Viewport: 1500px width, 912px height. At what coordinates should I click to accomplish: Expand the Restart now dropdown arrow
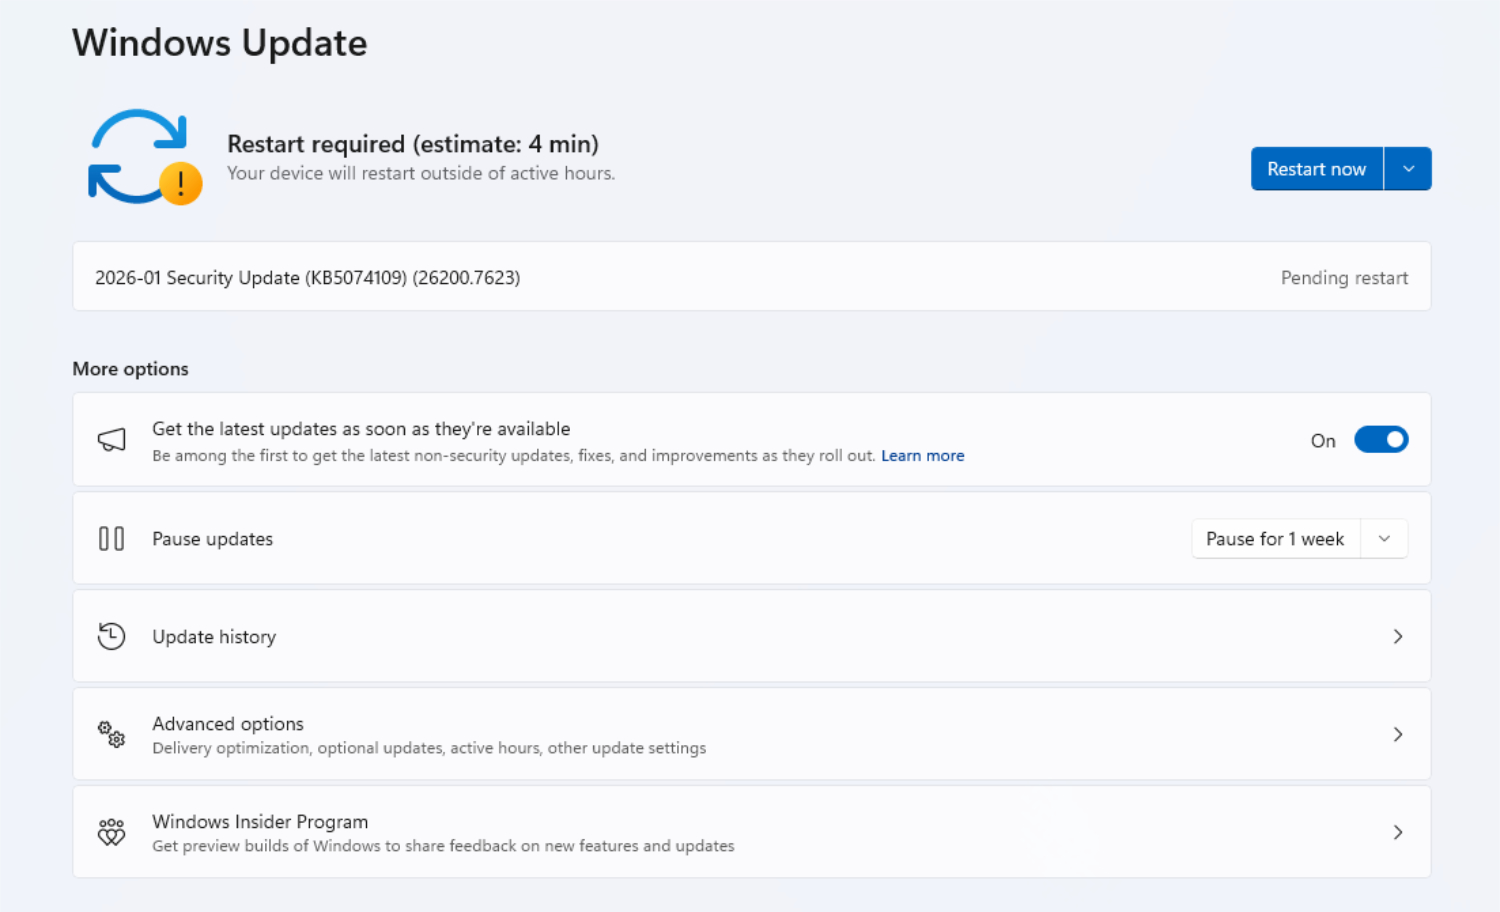(x=1408, y=169)
